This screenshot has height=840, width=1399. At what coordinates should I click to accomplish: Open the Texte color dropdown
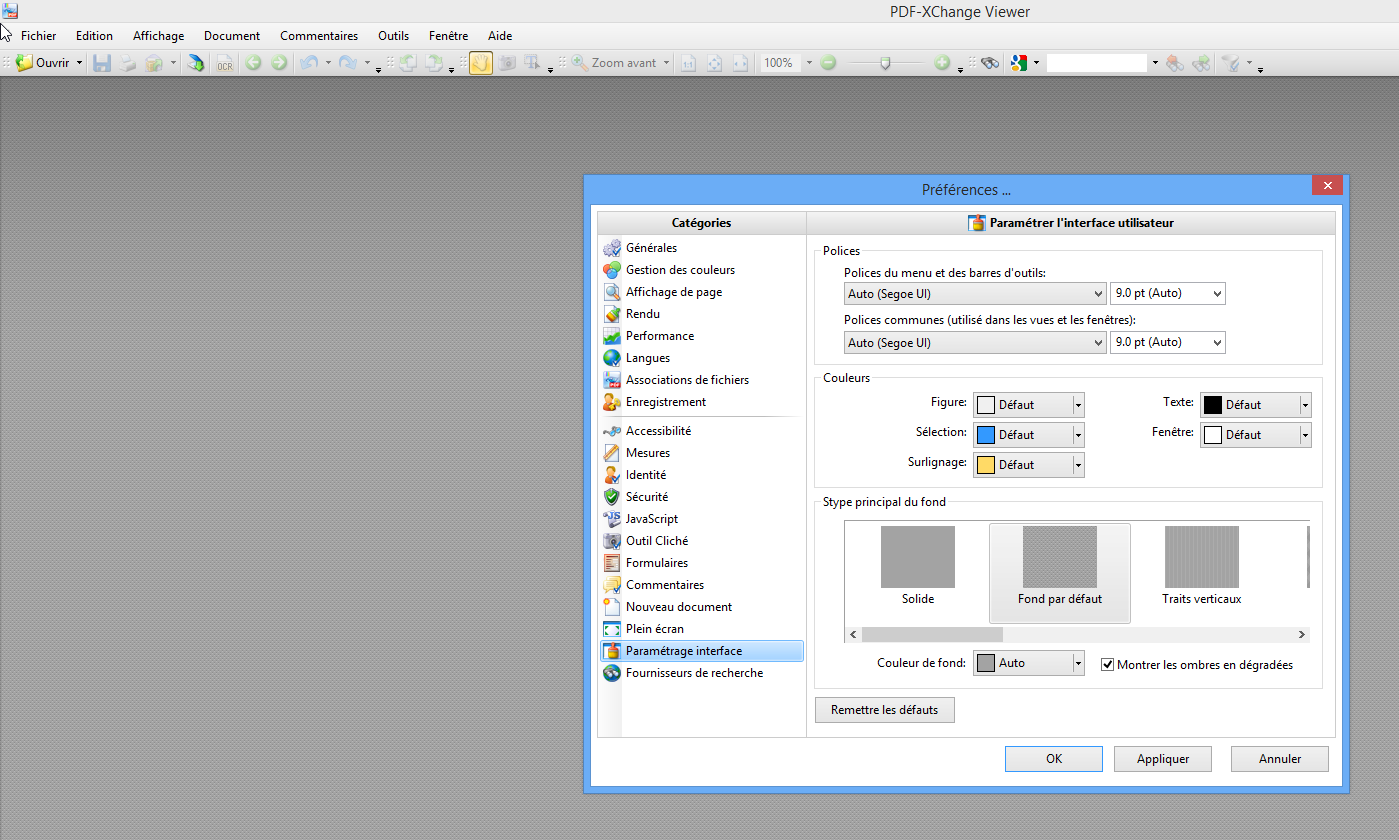pyautogui.click(x=1256, y=405)
